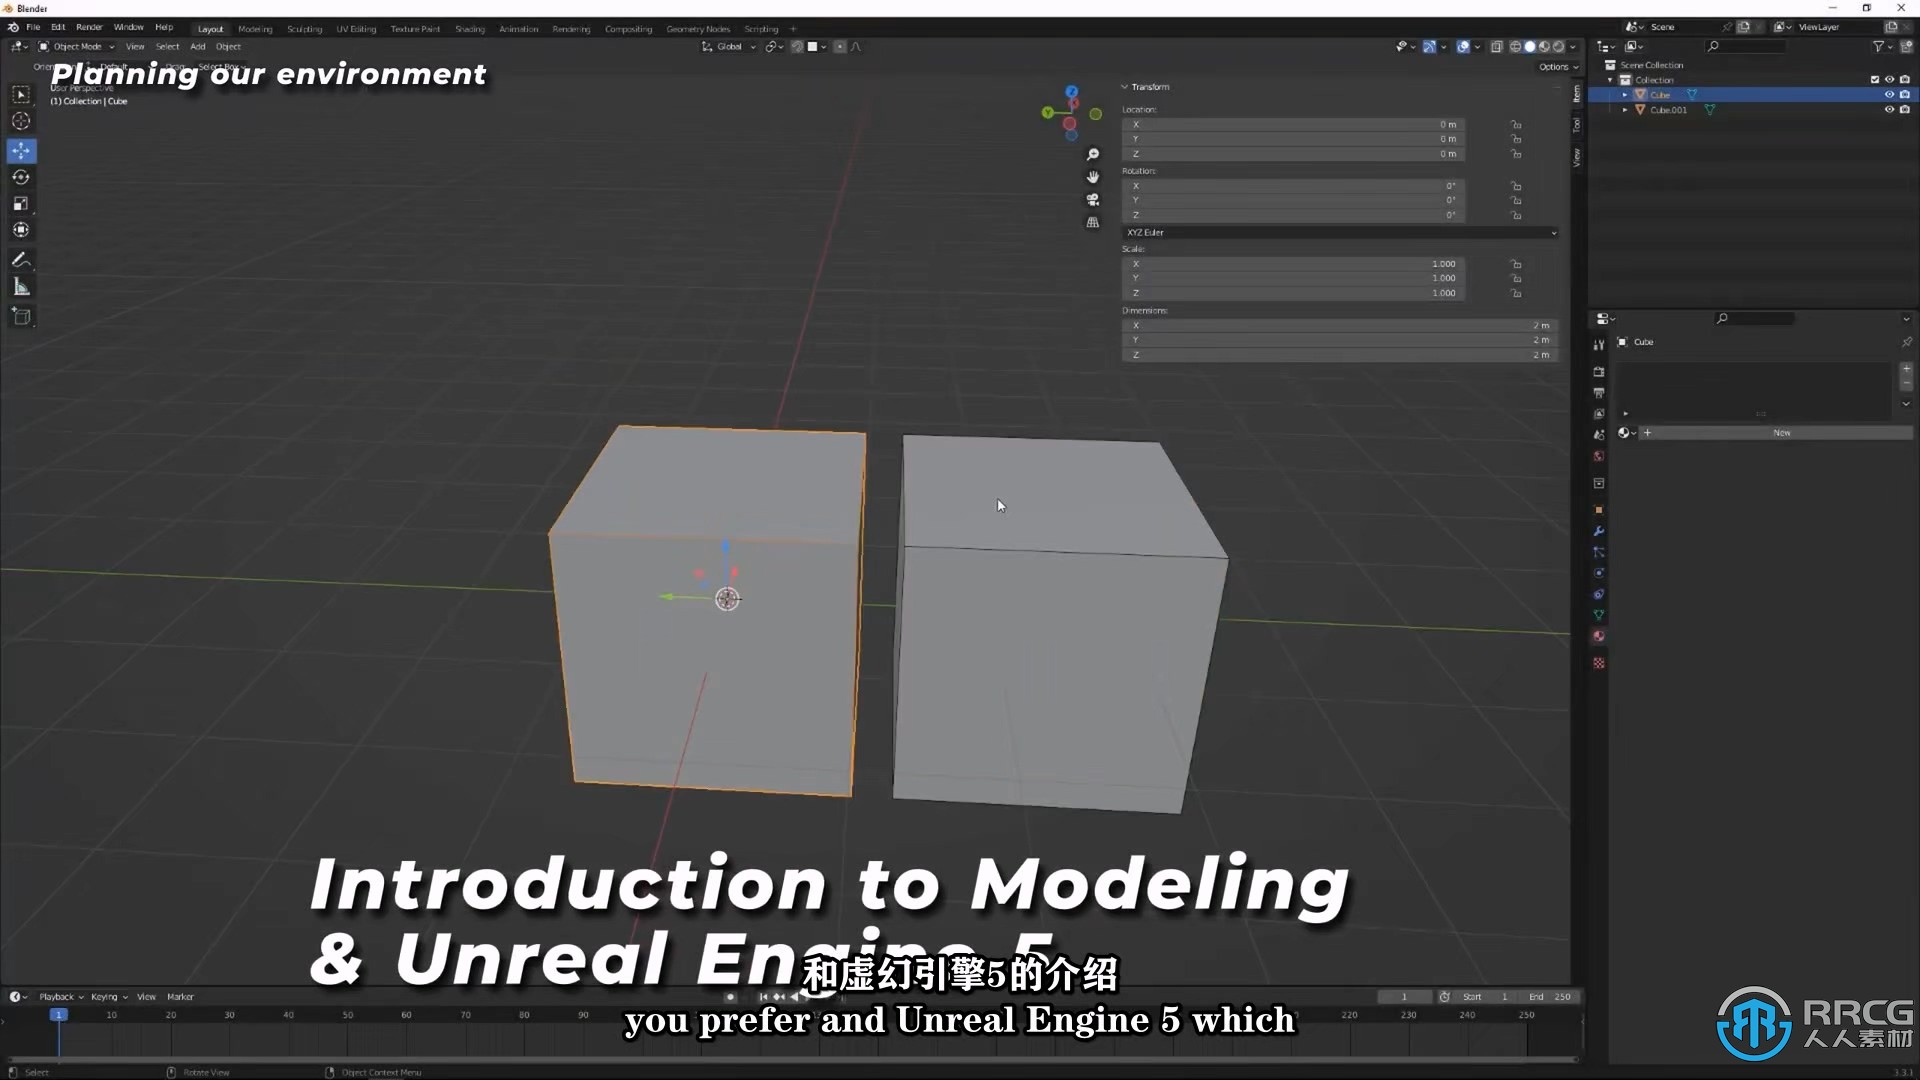The height and width of the screenshot is (1080, 1920).
Task: Open the UV Editing workspace
Action: click(x=356, y=29)
